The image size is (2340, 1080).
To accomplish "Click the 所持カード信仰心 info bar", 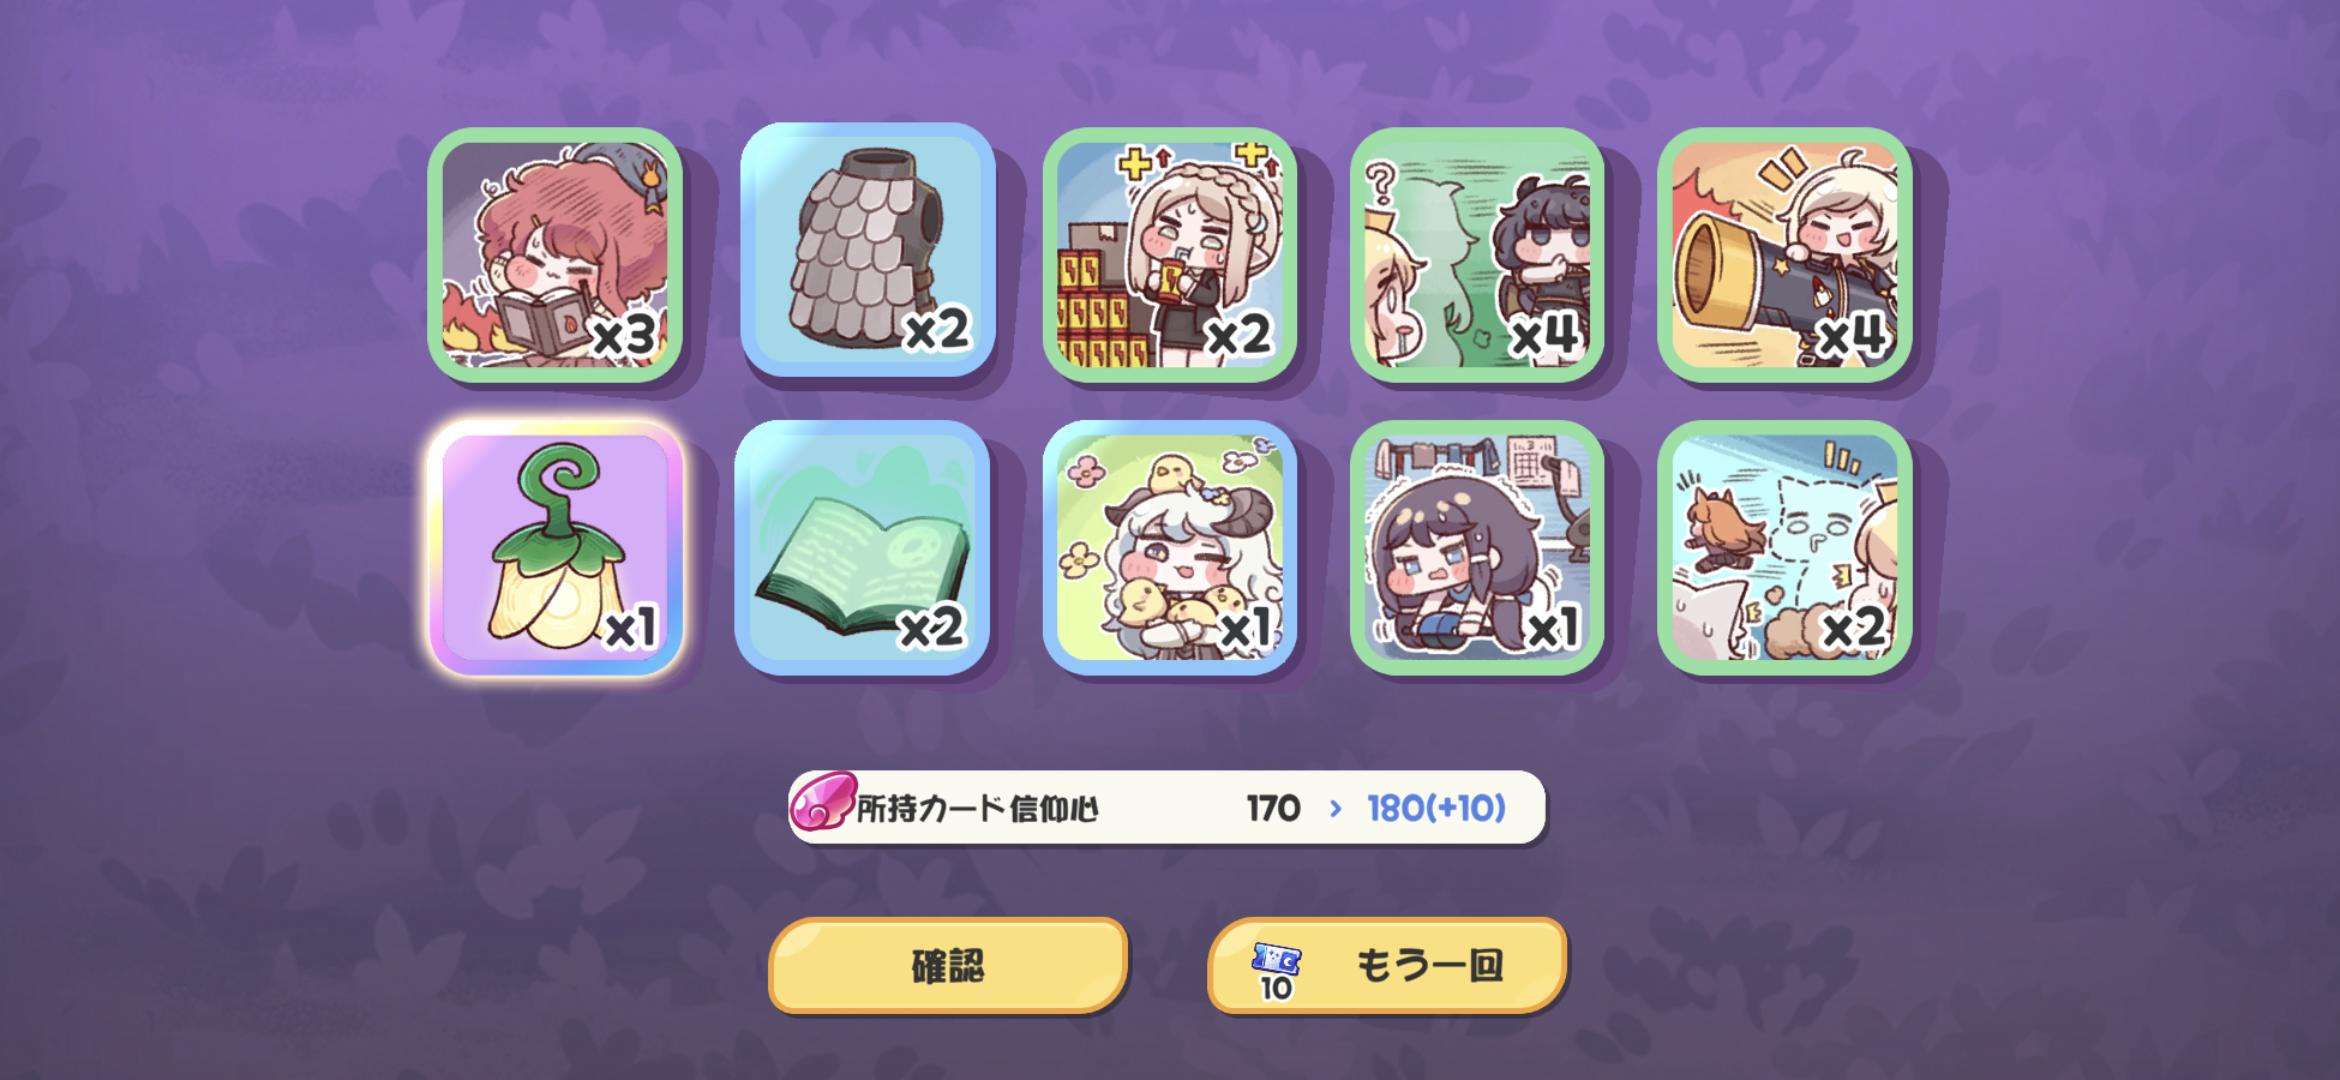I will 1167,807.
